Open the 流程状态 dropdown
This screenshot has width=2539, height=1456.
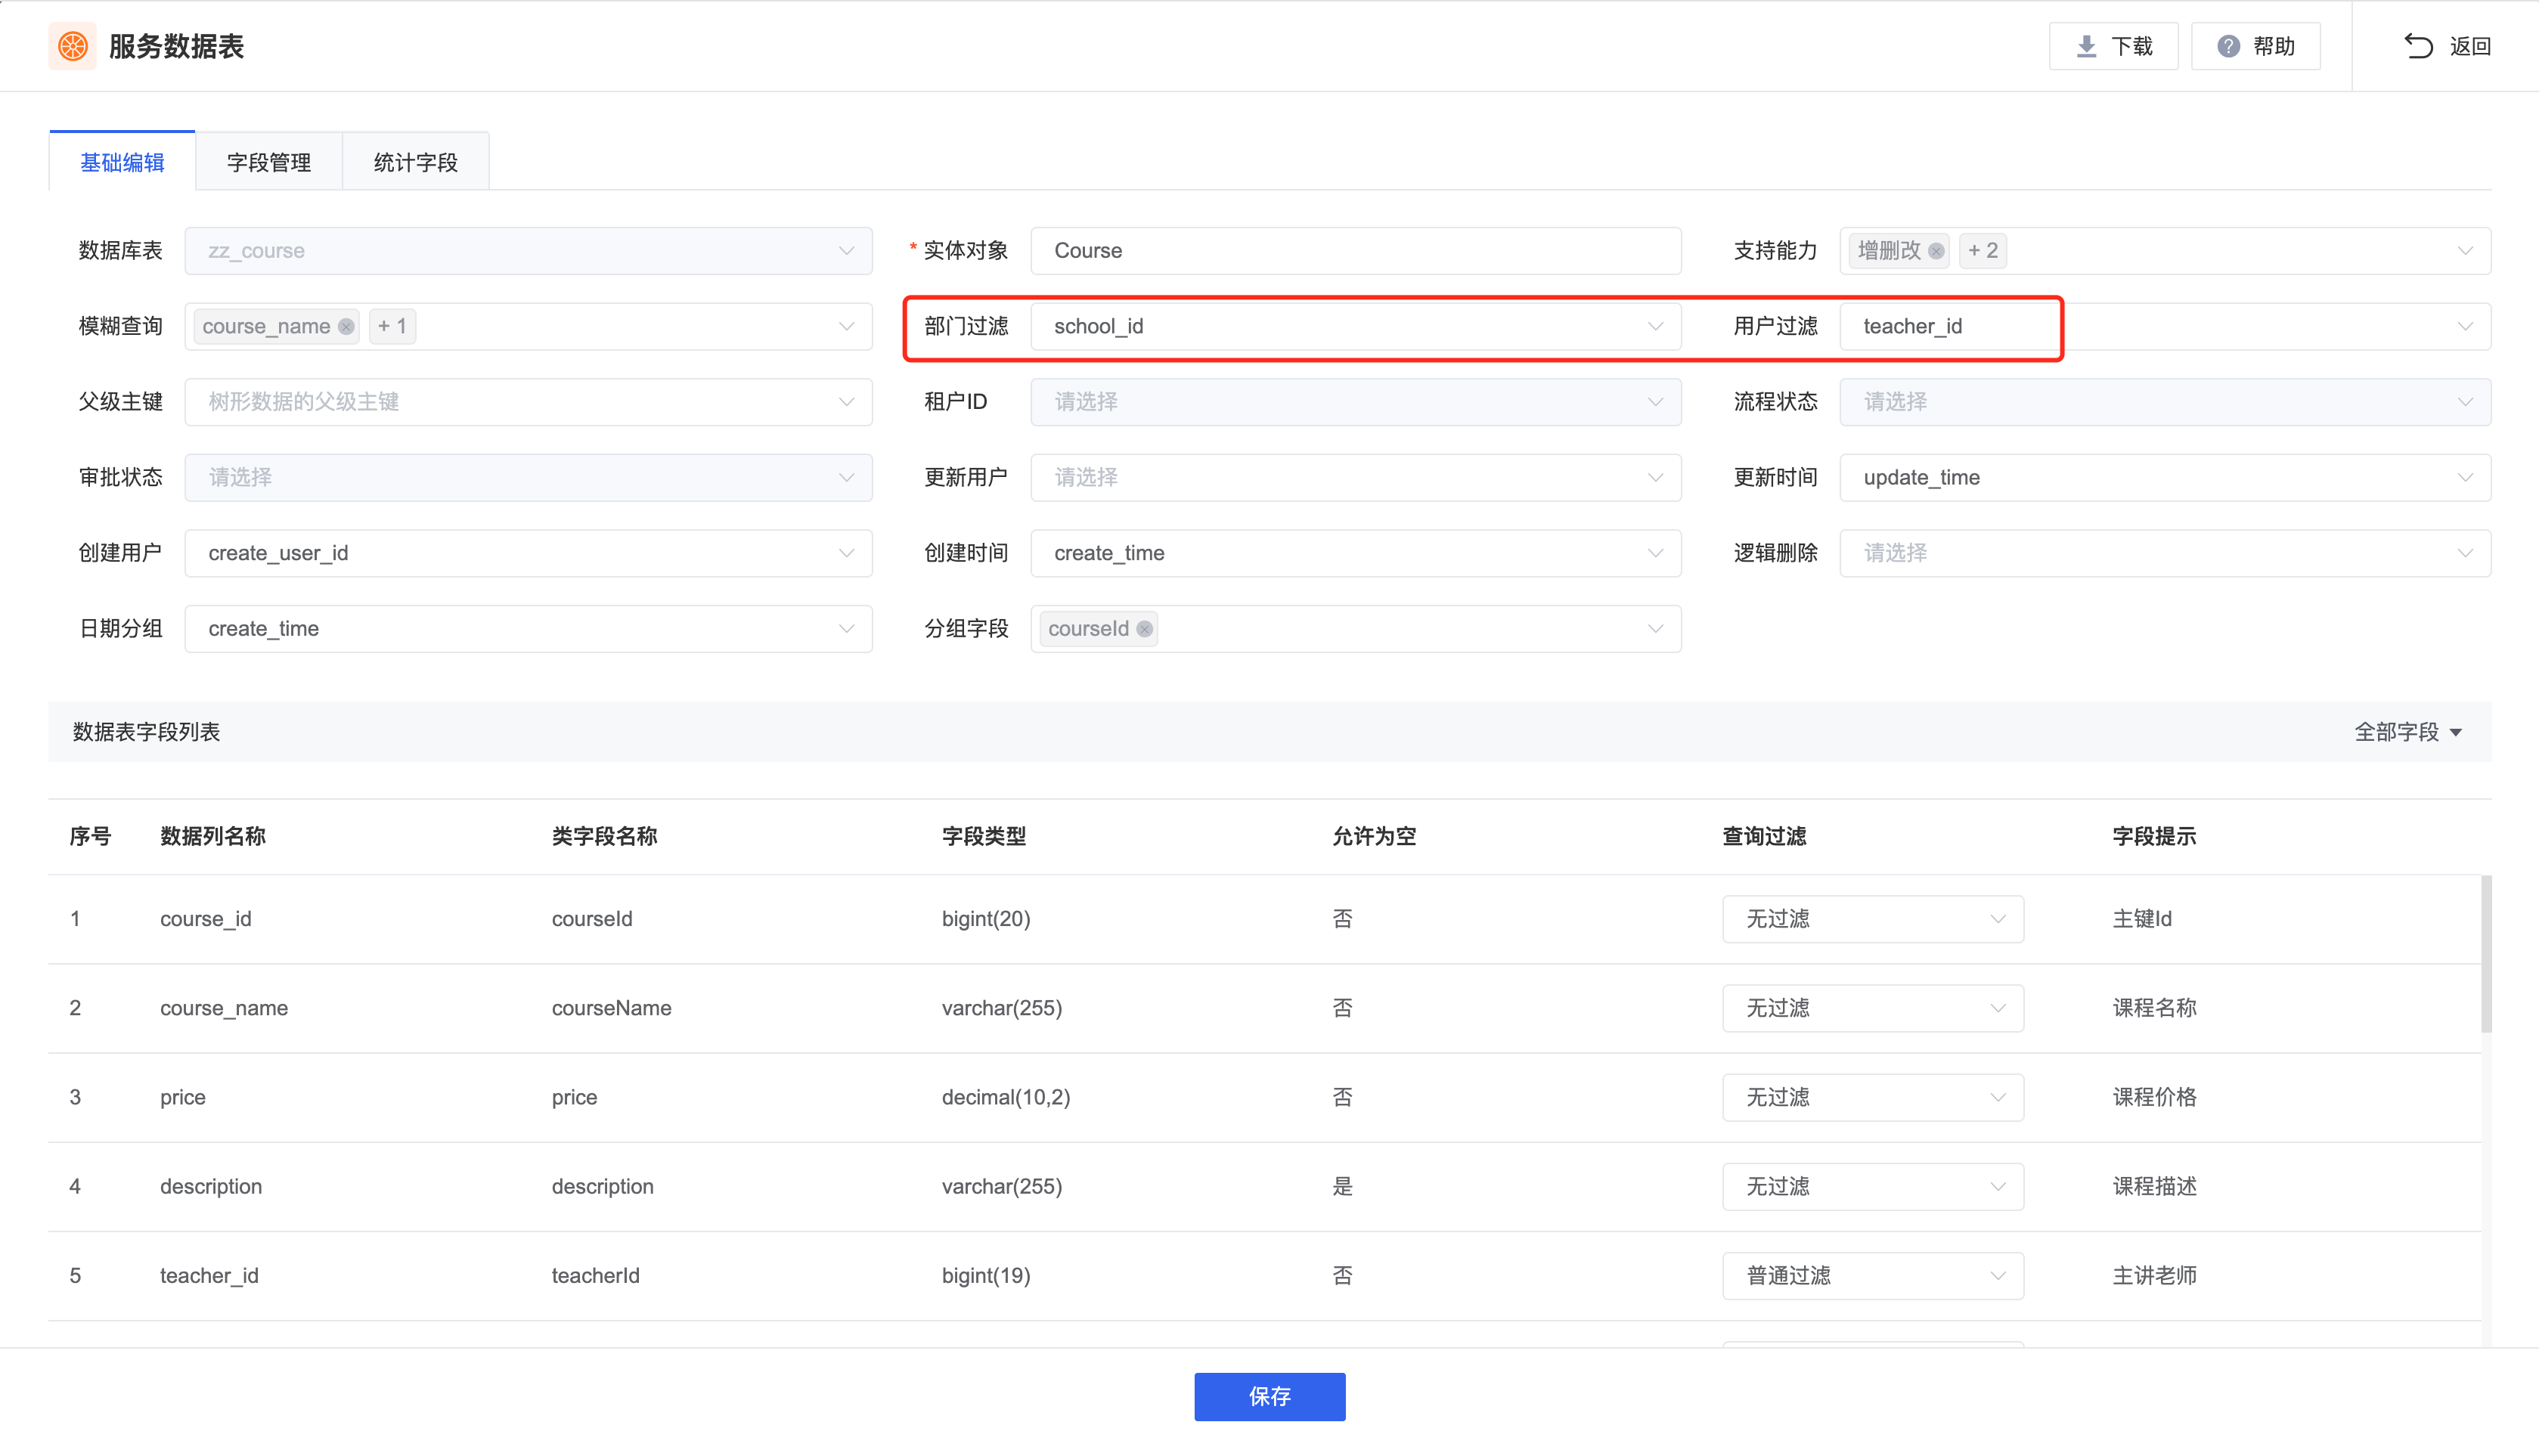click(x=2165, y=402)
